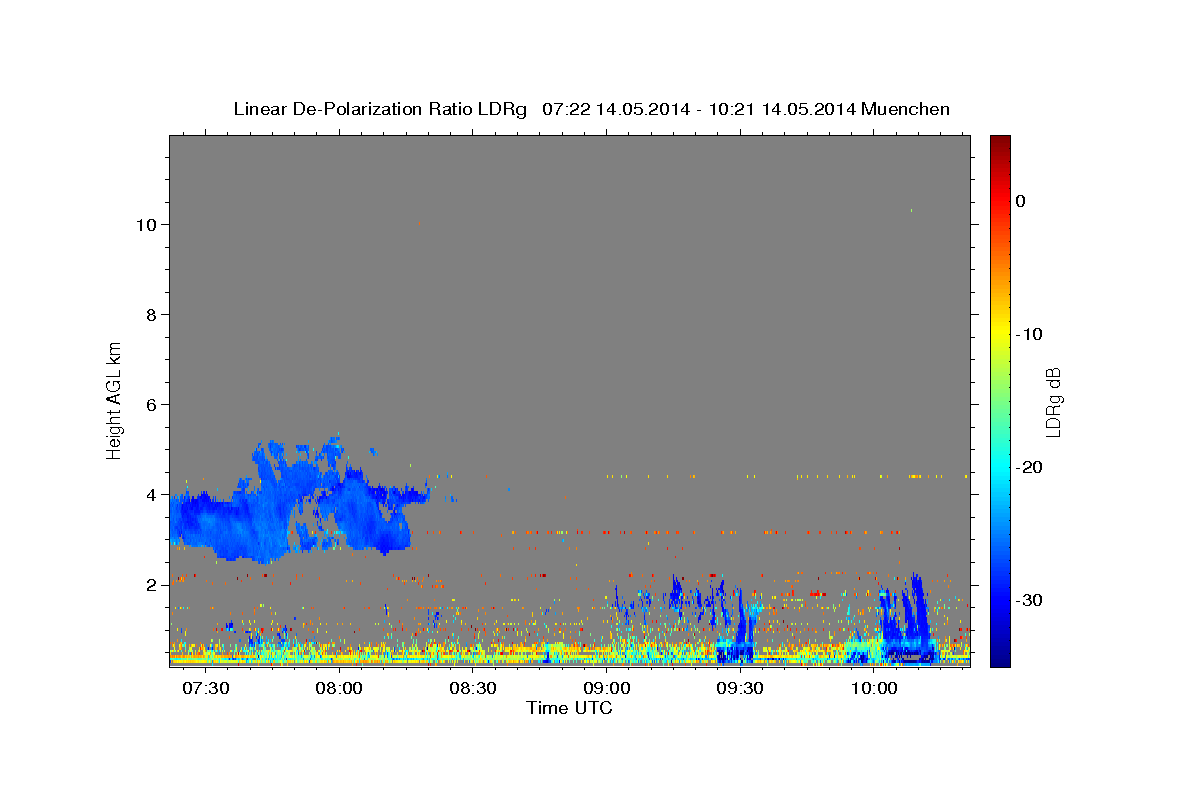The height and width of the screenshot is (800, 1200).
Task: Click the 10:00 time tick label
Action: pyautogui.click(x=874, y=689)
